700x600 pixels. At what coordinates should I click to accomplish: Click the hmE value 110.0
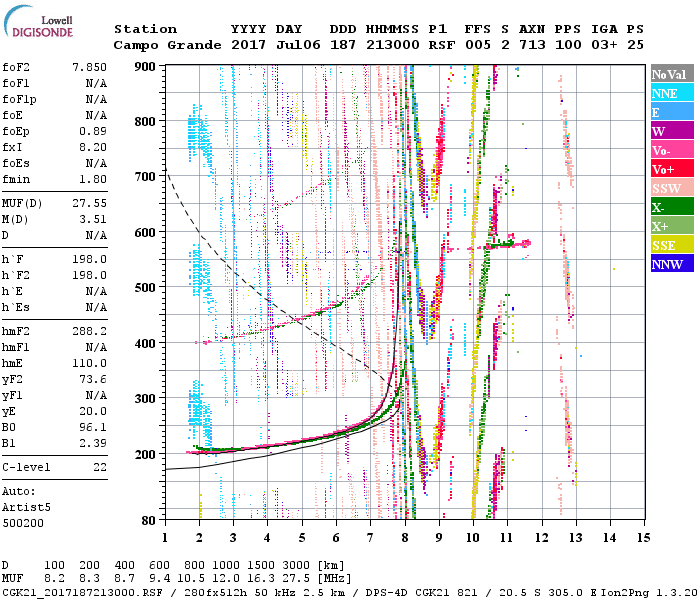pyautogui.click(x=89, y=363)
